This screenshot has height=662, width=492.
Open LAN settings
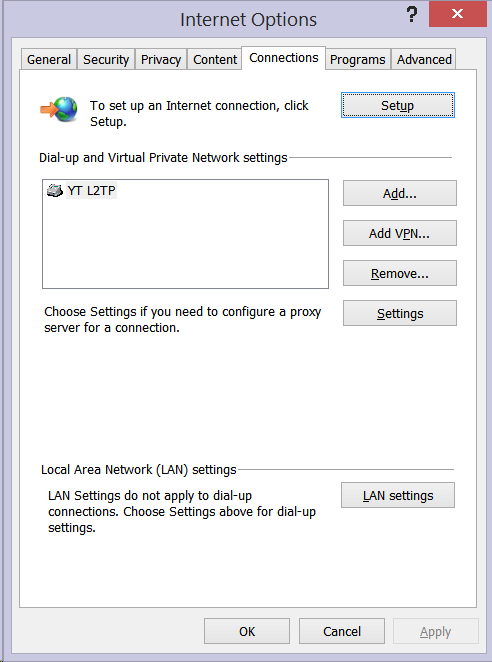(x=398, y=495)
